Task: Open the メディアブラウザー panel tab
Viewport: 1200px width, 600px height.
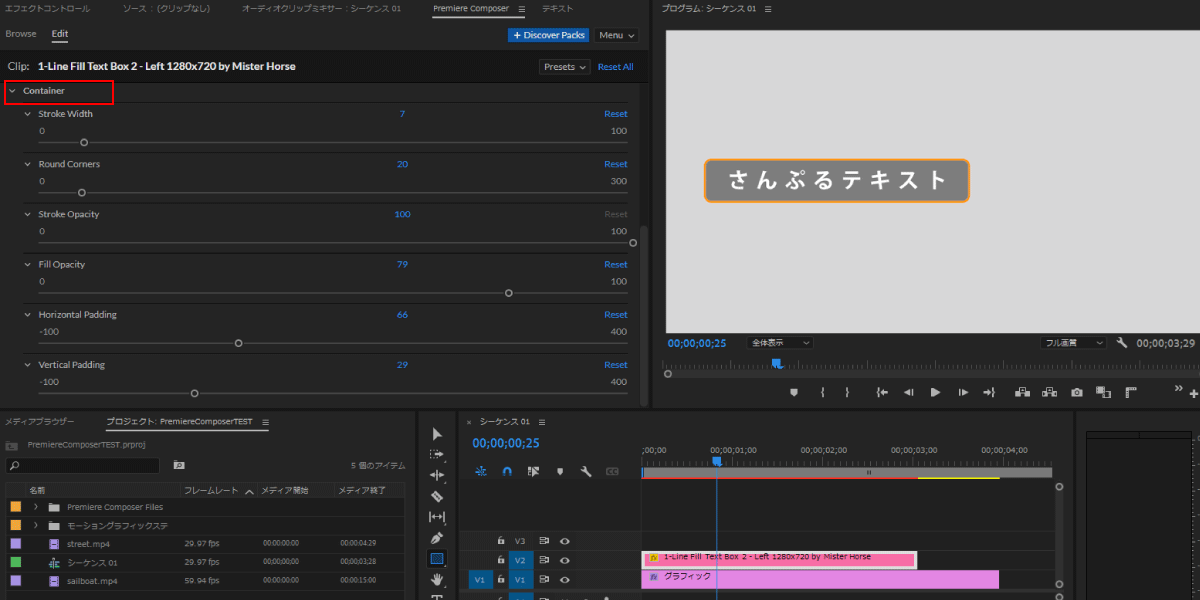Action: pos(39,422)
